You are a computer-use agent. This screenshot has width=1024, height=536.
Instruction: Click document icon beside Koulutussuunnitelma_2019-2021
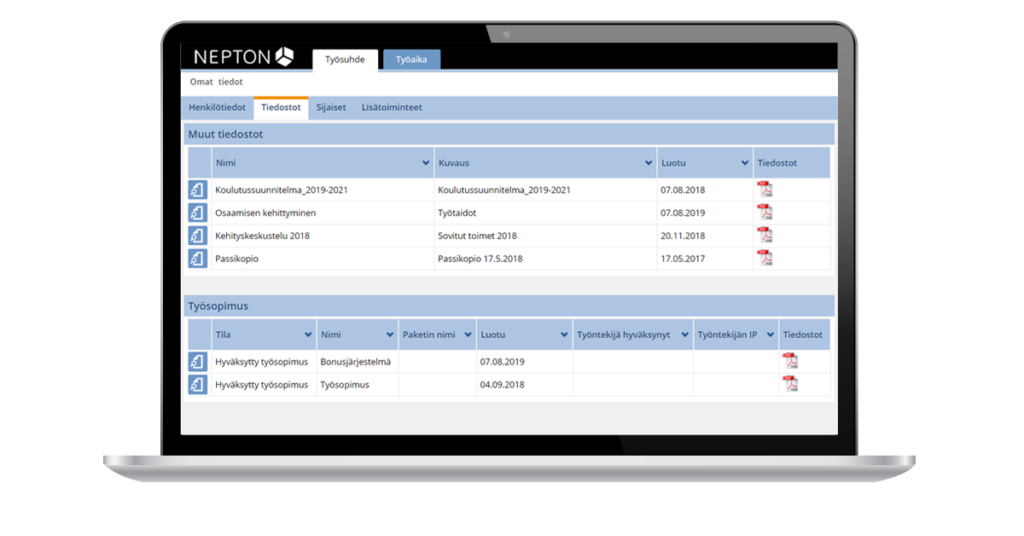pos(198,190)
